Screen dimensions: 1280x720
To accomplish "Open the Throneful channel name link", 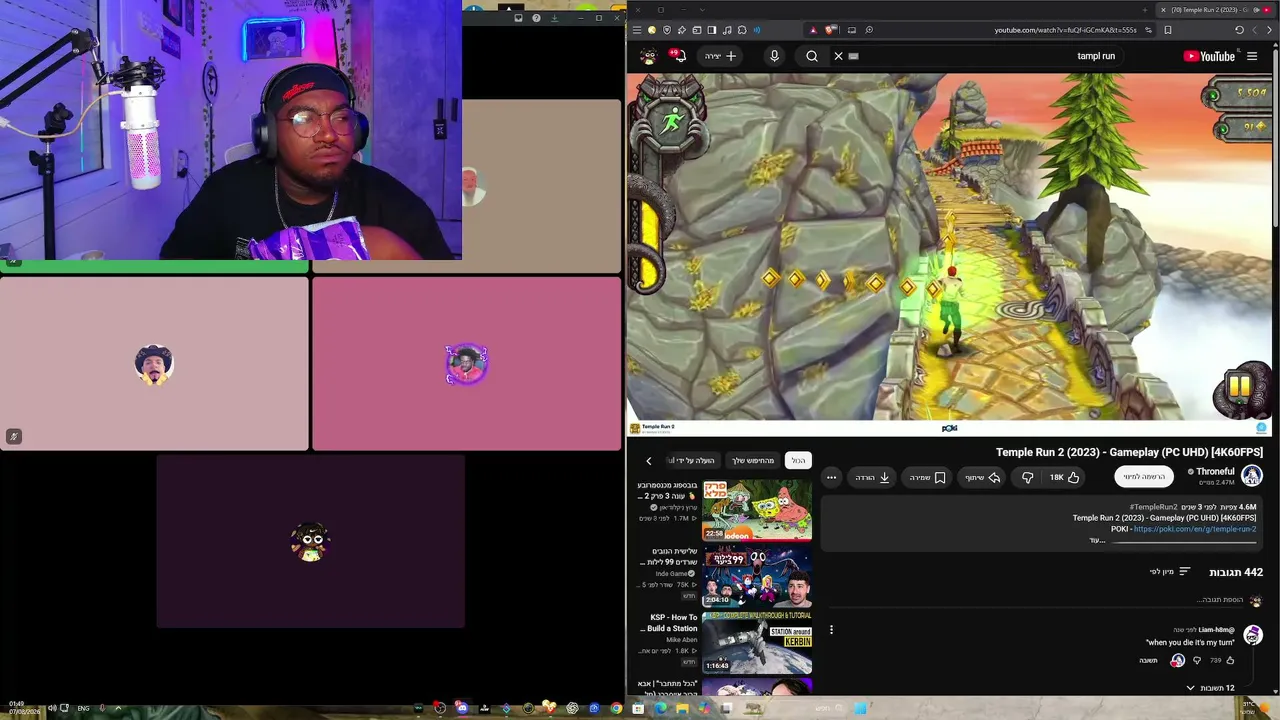I will pyautogui.click(x=1215, y=471).
